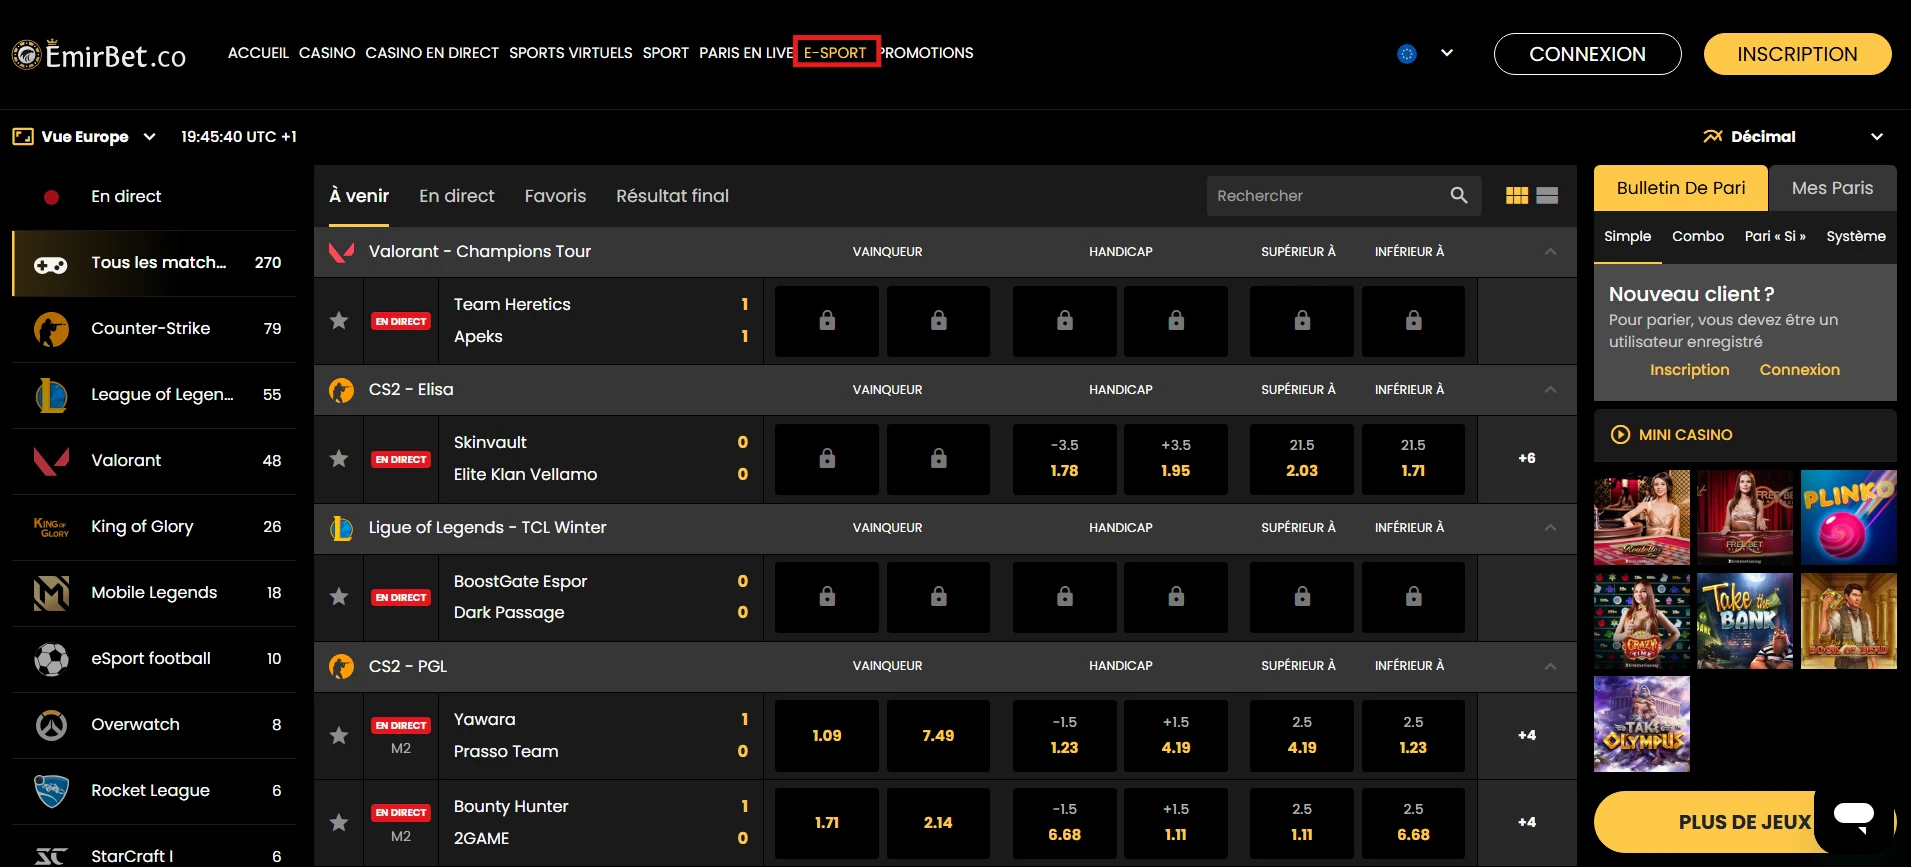Collapse the CS2 PGL section
This screenshot has height=867, width=1911.
pyautogui.click(x=1550, y=666)
